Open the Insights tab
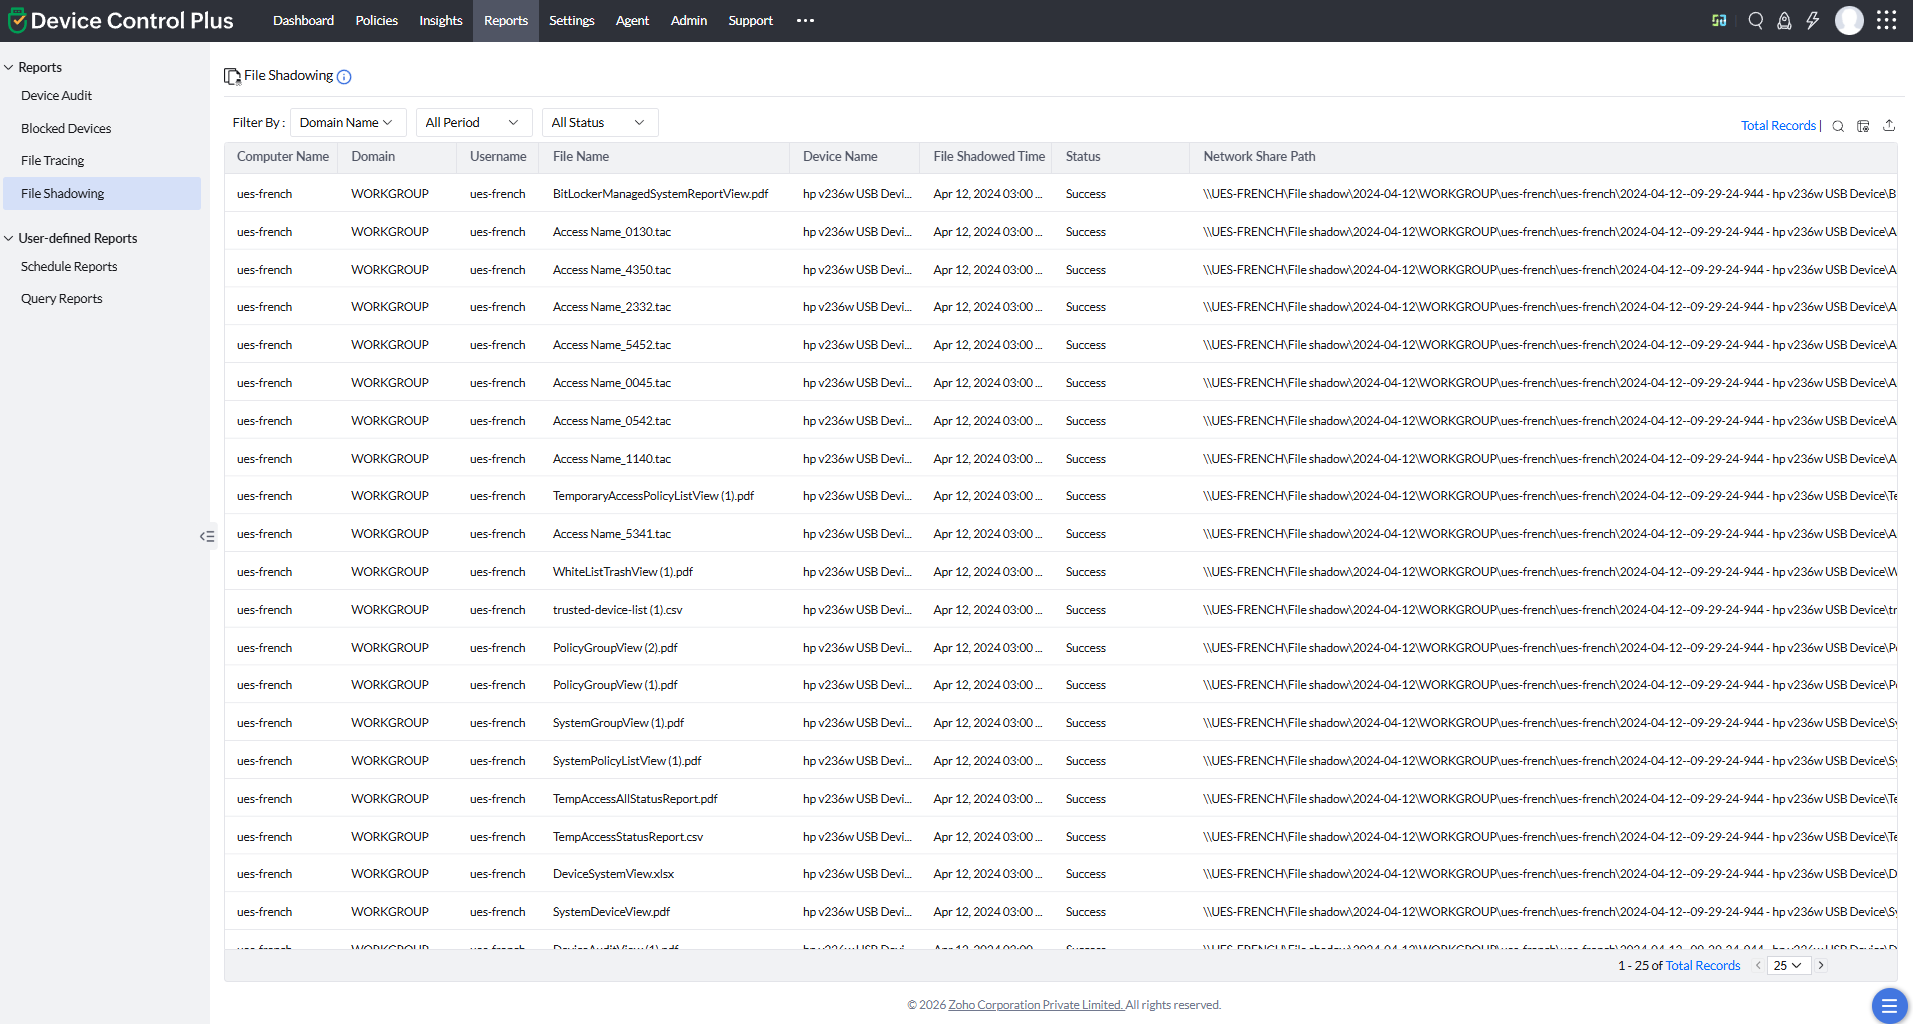The image size is (1913, 1024). click(x=440, y=20)
